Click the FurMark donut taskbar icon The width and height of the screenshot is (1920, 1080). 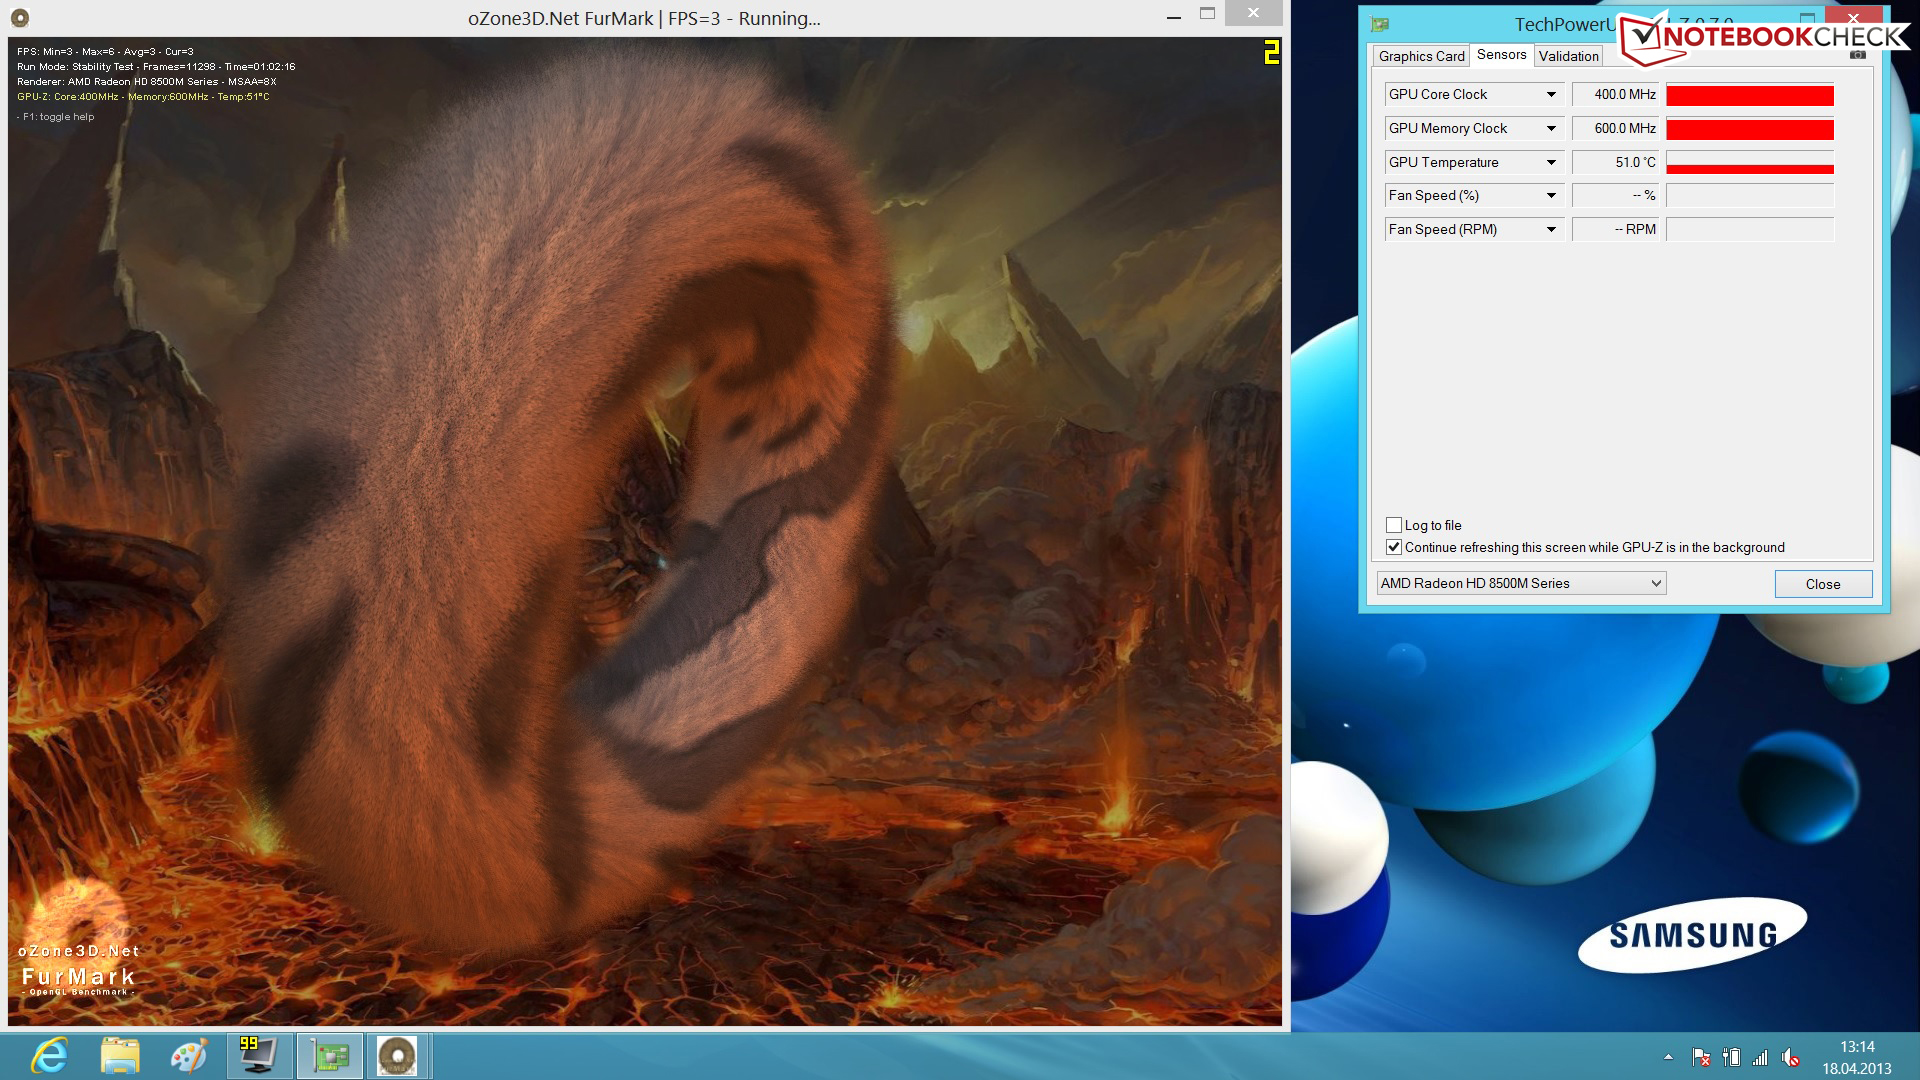point(397,1056)
